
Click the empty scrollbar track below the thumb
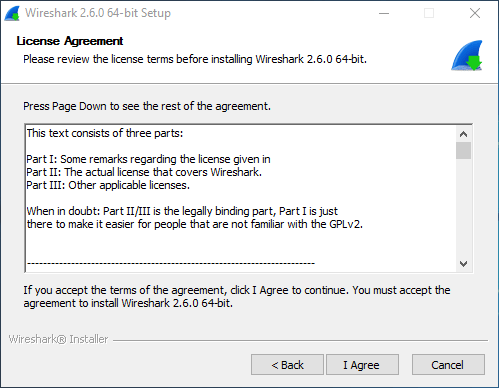(x=463, y=207)
